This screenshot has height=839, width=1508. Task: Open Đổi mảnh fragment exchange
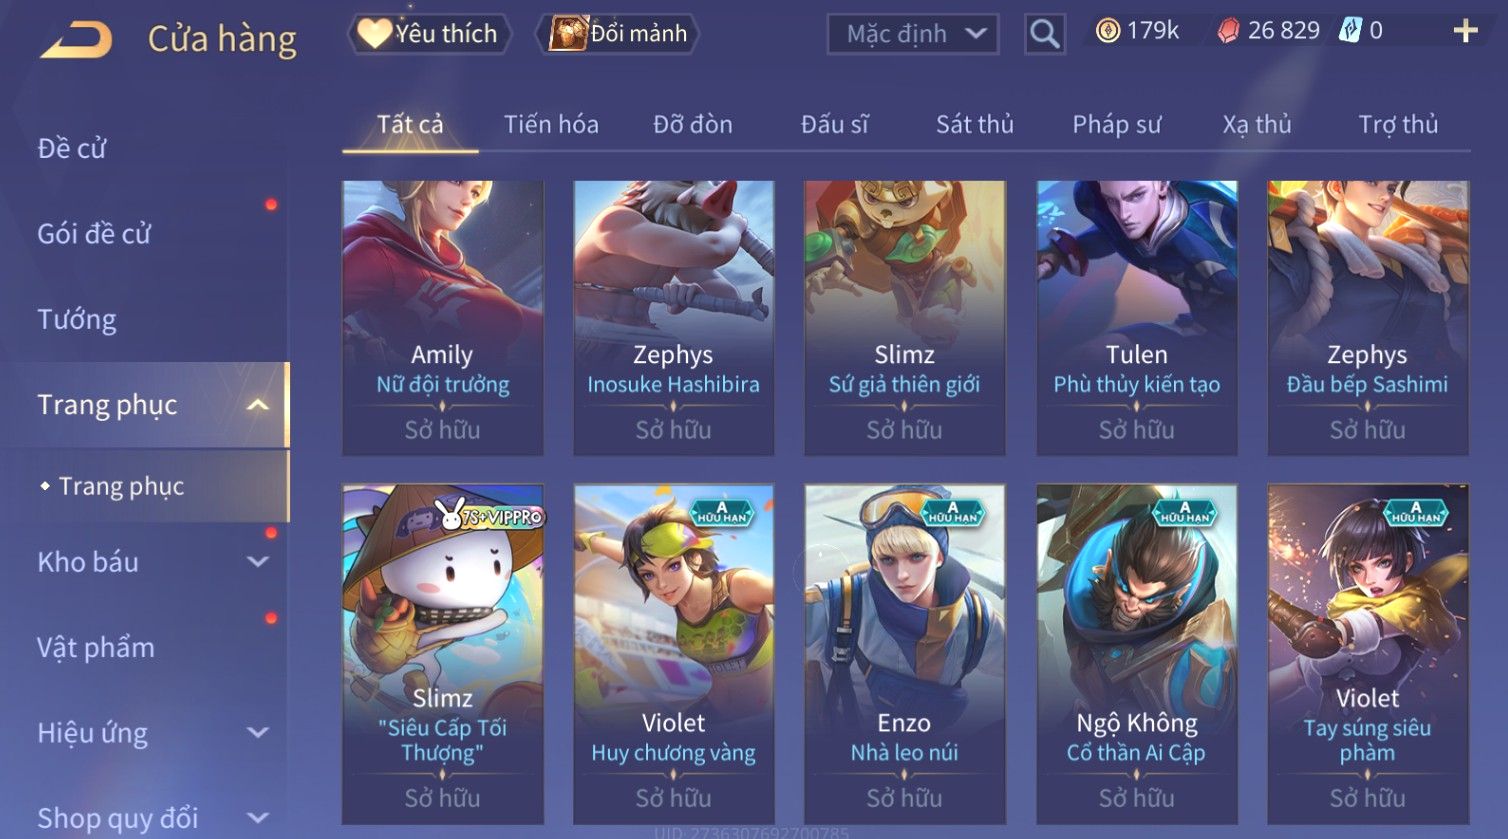[x=617, y=34]
